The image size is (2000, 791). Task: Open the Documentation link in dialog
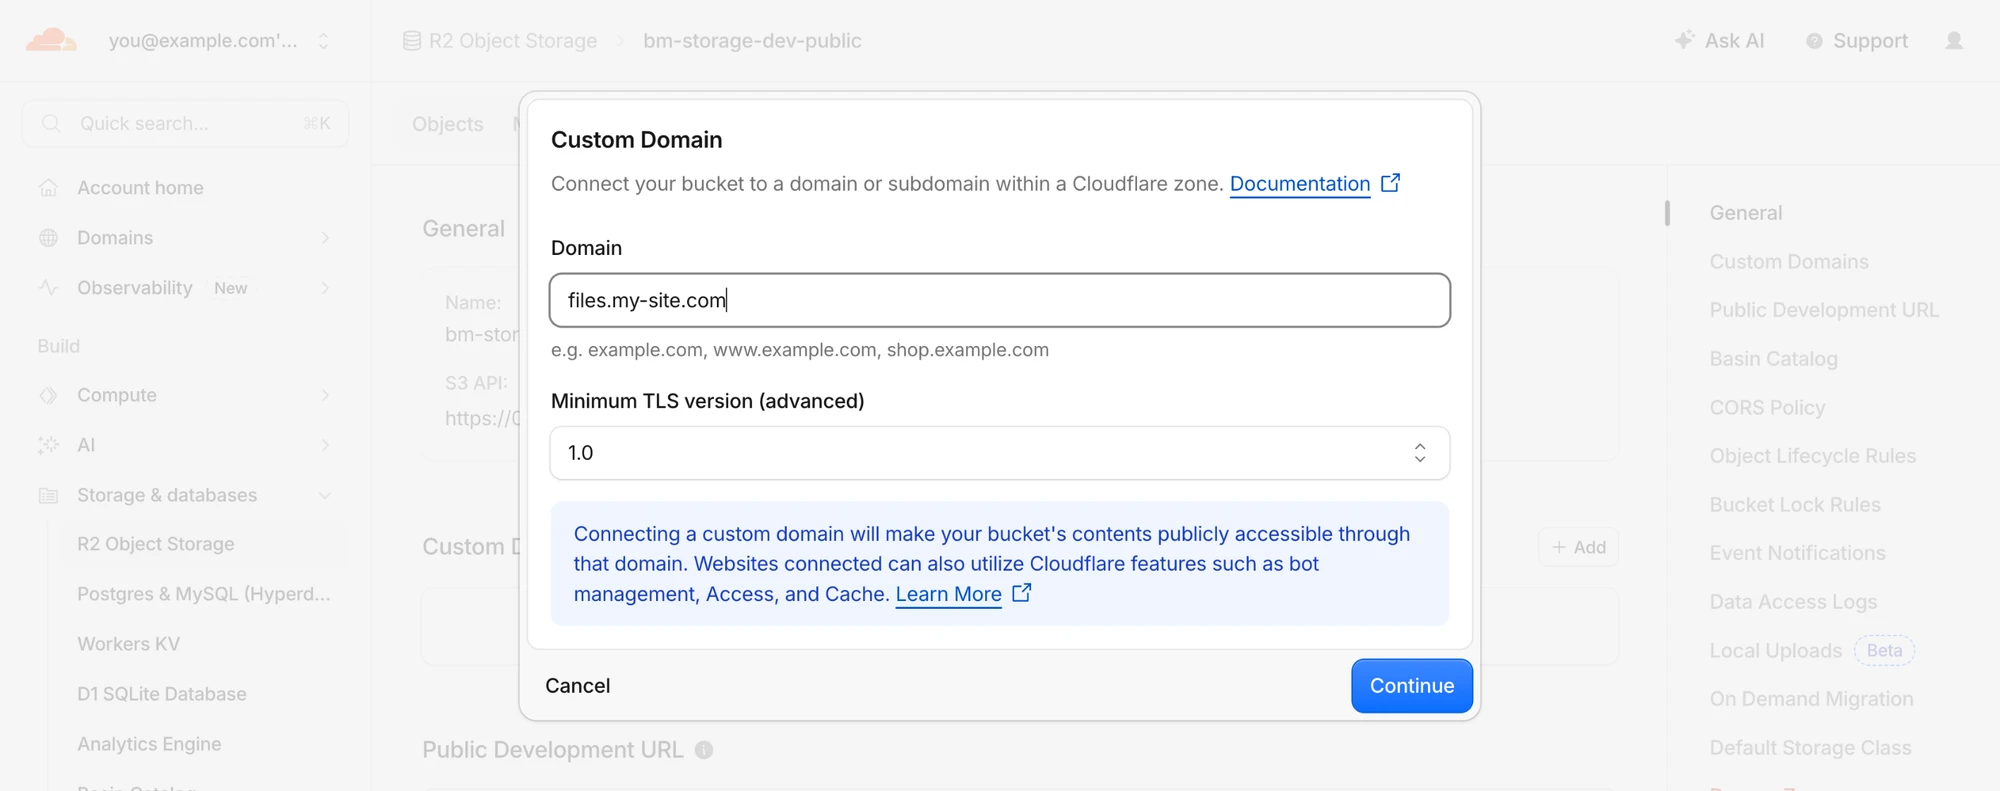click(x=1300, y=184)
